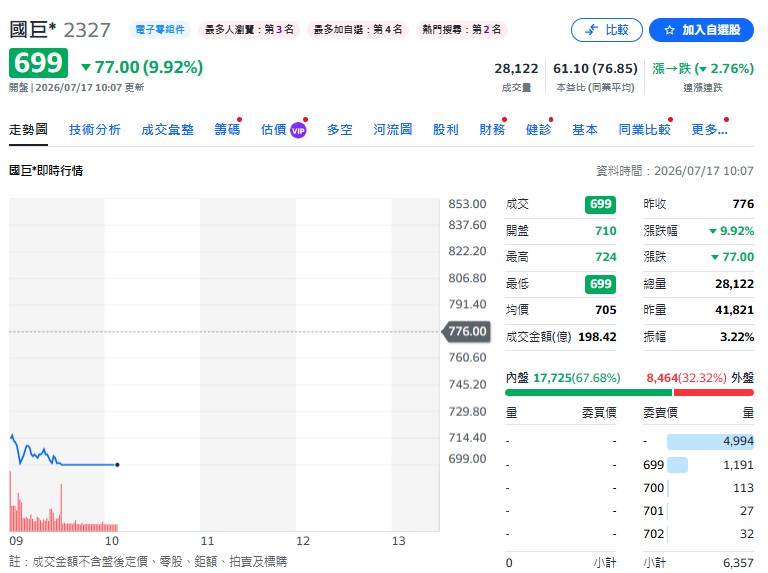
Task: Click the 699 ask price row
Action: (x=698, y=465)
